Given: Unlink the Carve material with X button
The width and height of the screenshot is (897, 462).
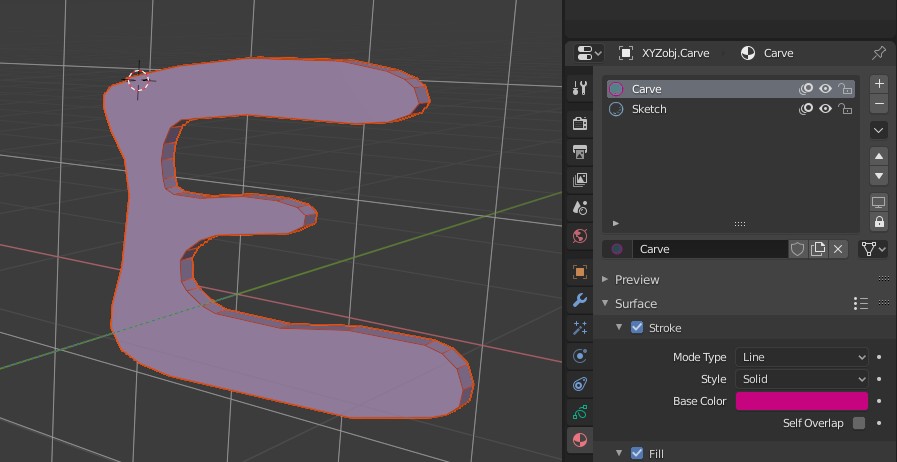Looking at the screenshot, I should coord(838,249).
